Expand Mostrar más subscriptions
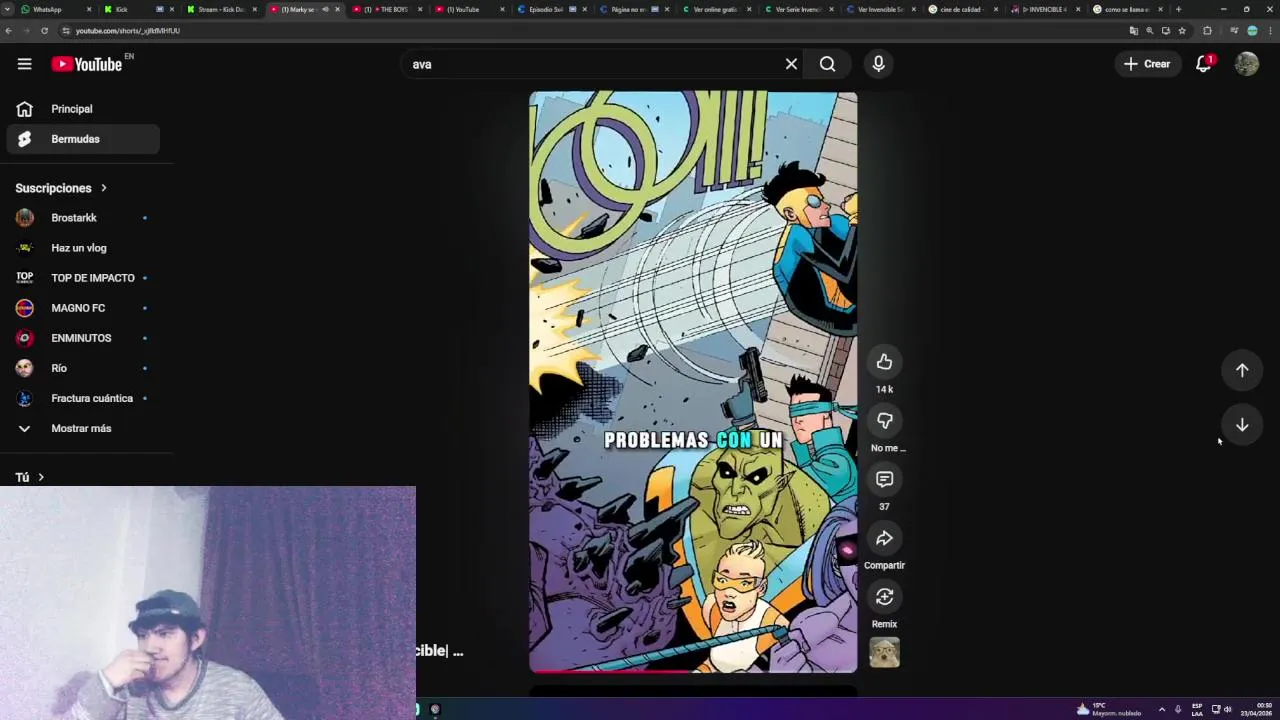Image resolution: width=1280 pixels, height=720 pixels. pos(83,428)
